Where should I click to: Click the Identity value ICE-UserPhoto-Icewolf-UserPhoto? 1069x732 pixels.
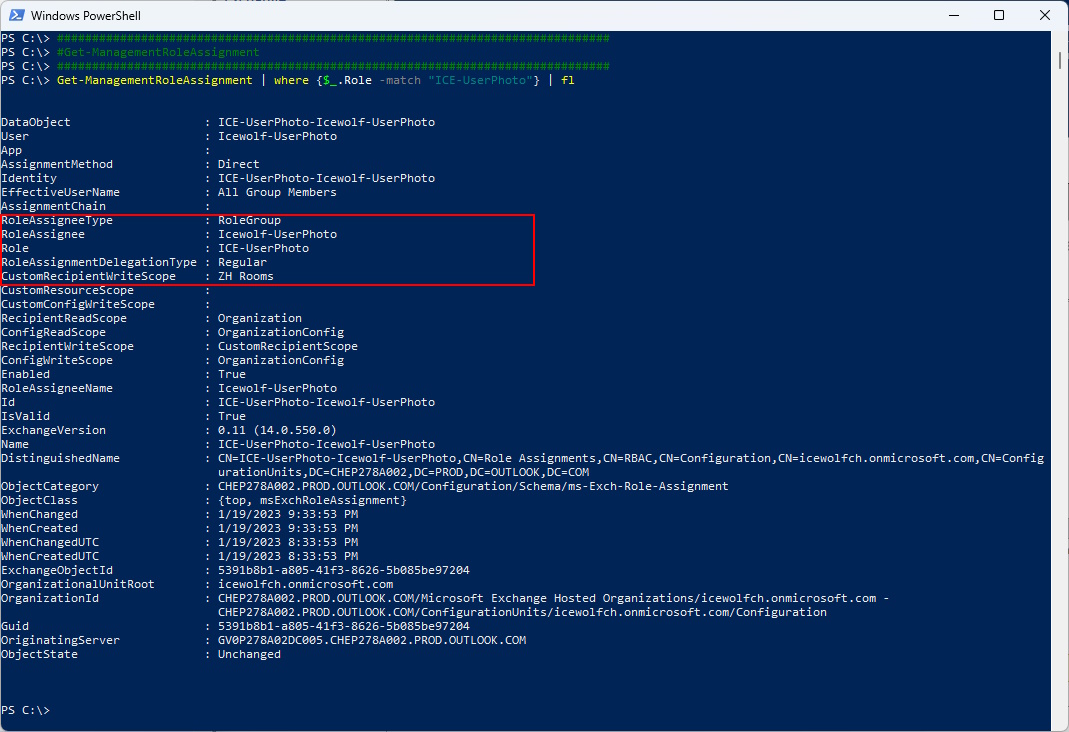point(326,179)
